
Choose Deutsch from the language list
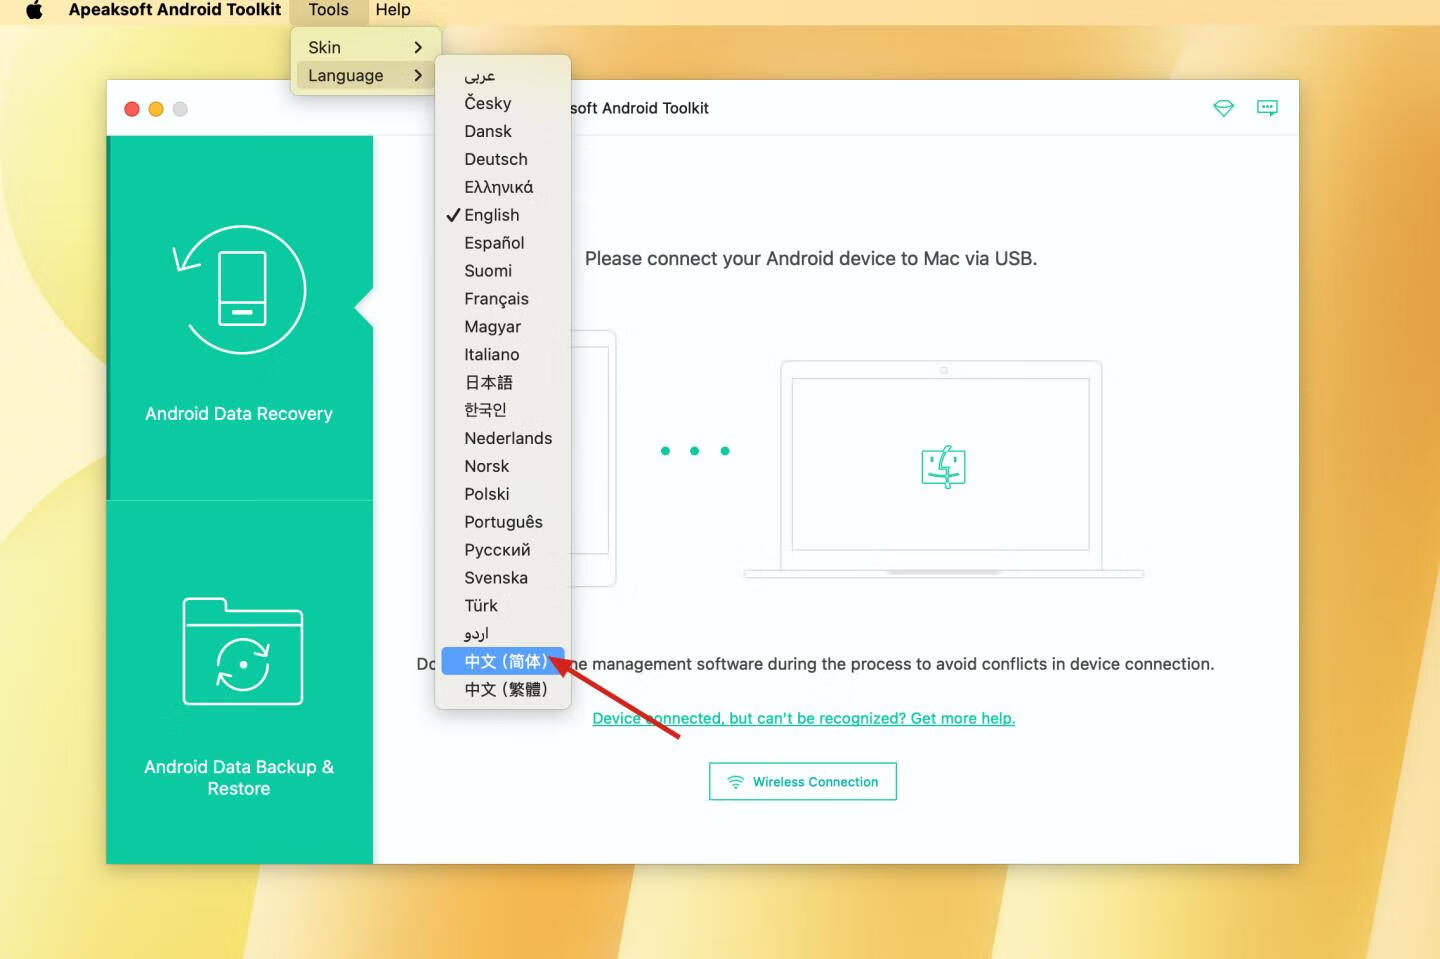coord(503,159)
